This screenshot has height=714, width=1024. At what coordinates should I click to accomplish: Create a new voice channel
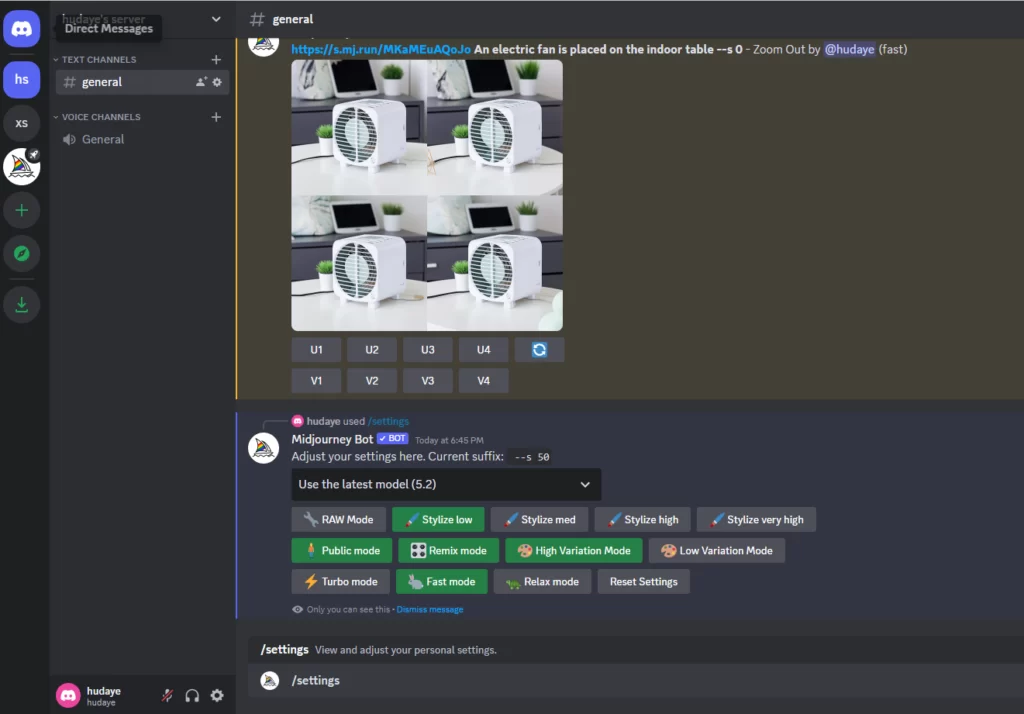click(216, 117)
